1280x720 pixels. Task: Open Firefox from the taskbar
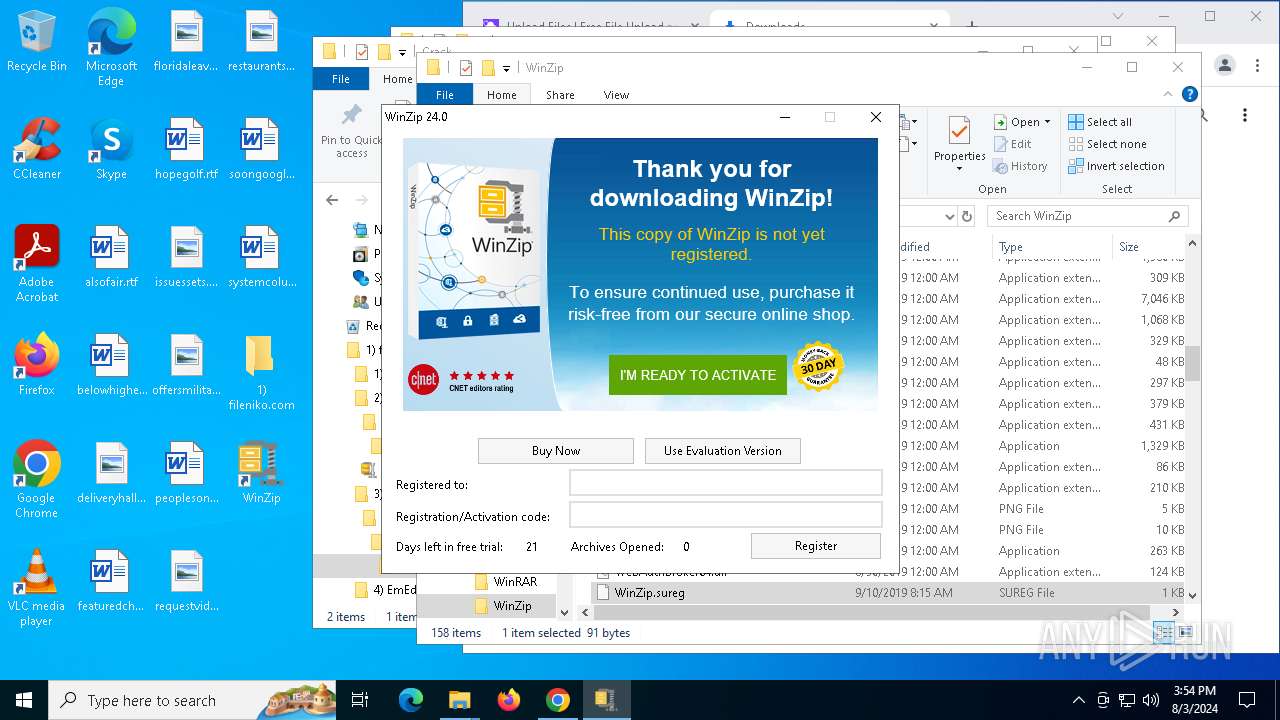509,700
